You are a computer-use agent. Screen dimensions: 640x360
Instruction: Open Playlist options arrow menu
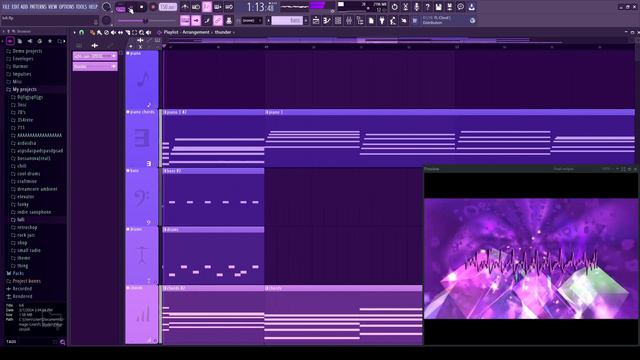click(x=74, y=32)
